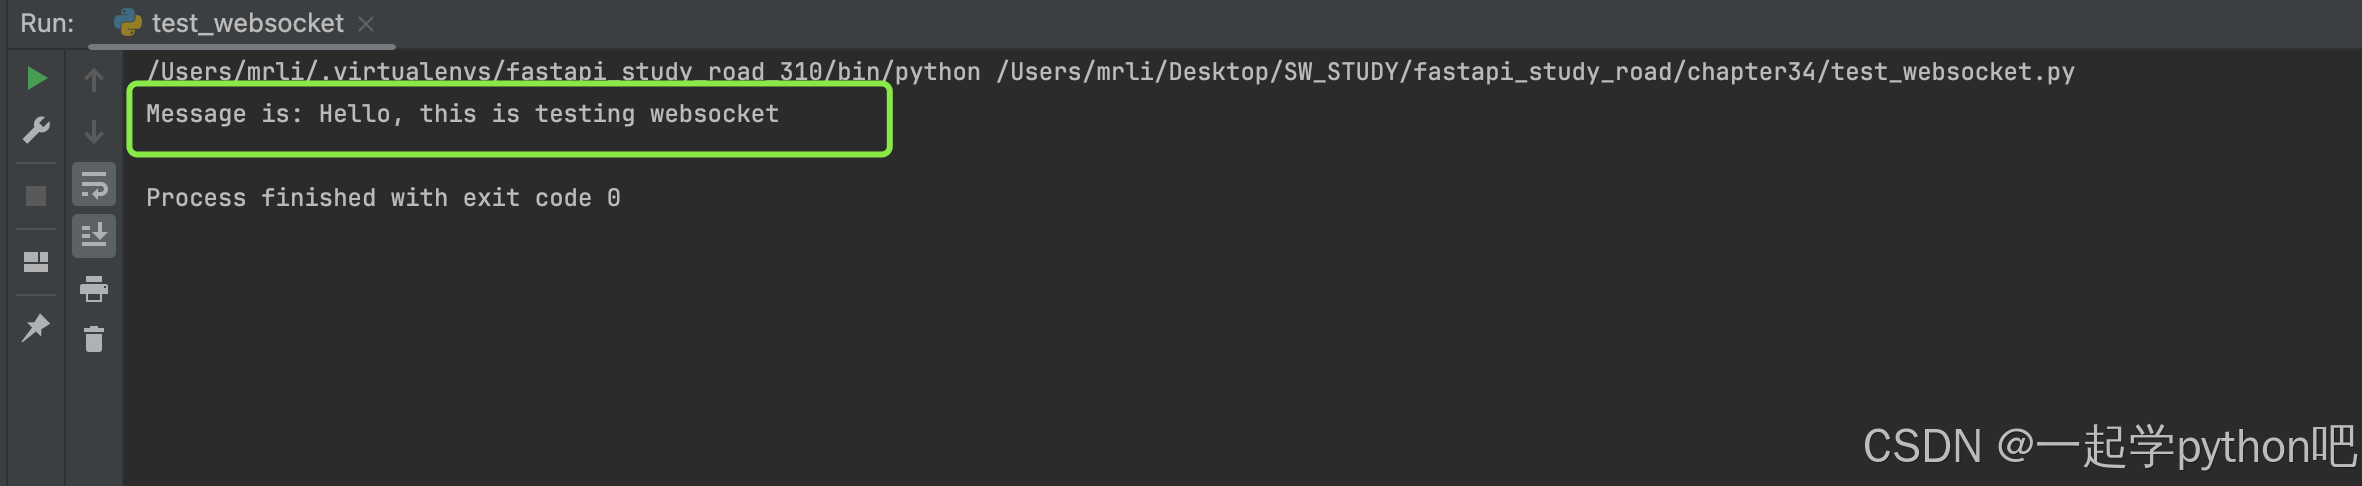
Task: Select the test_websocket run tab
Action: click(x=247, y=24)
